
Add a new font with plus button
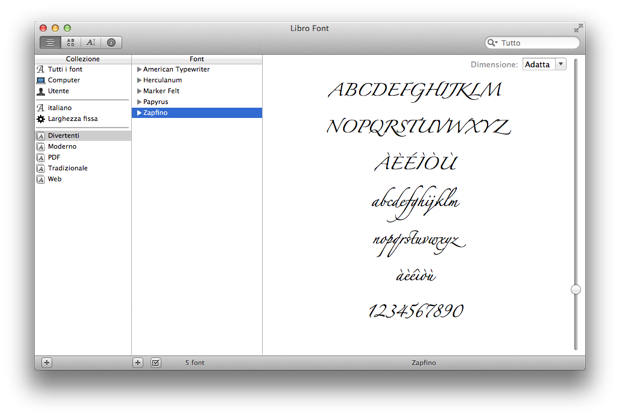coord(138,362)
